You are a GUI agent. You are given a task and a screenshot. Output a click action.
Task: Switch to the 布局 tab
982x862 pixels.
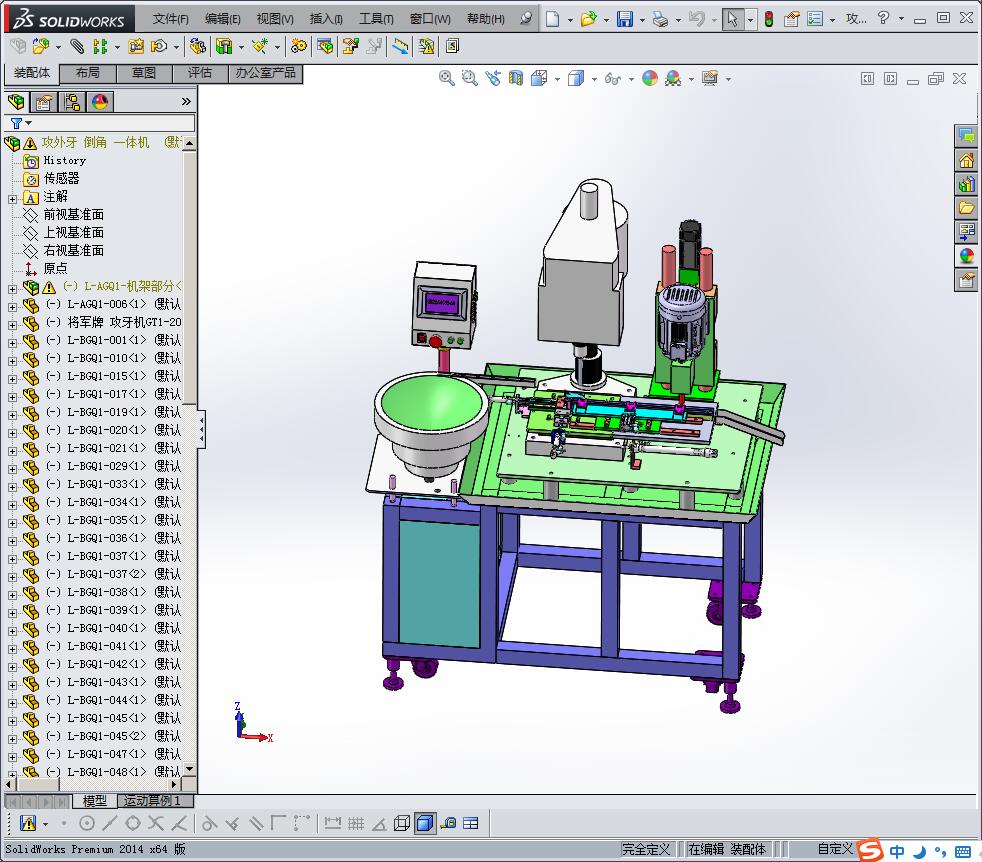(88, 73)
